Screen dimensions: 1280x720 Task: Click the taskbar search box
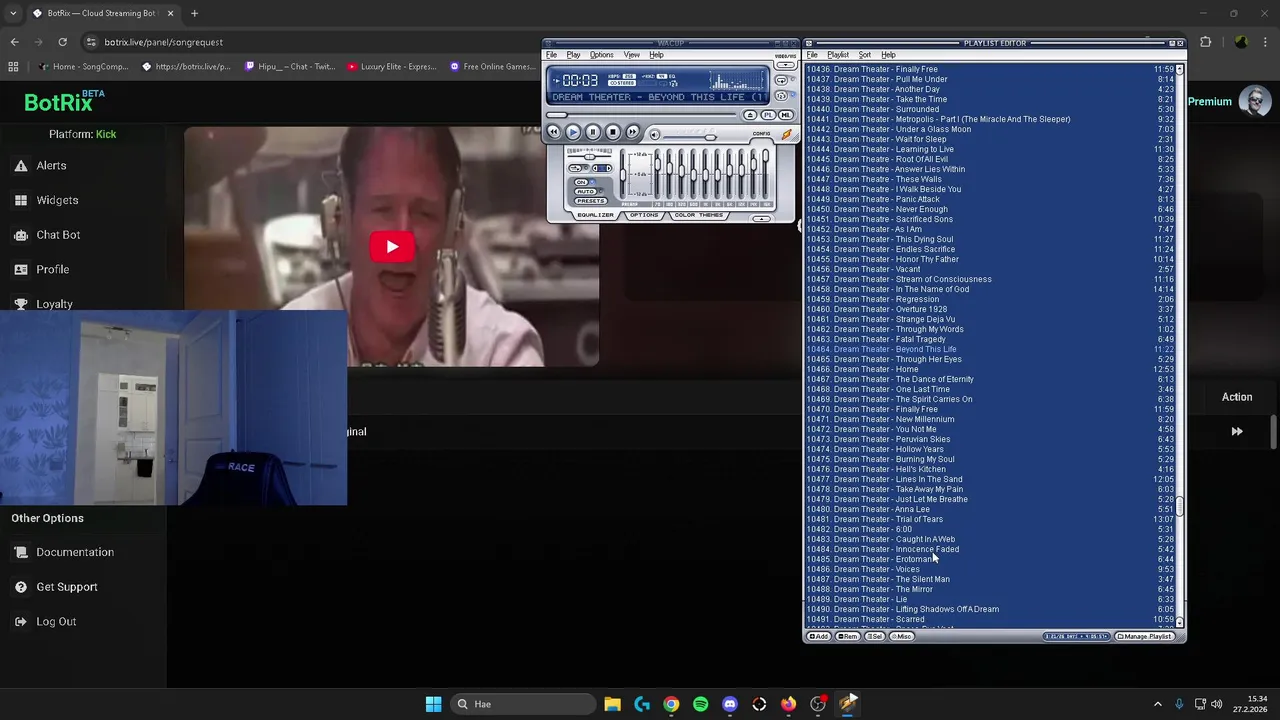pyautogui.click(x=522, y=704)
